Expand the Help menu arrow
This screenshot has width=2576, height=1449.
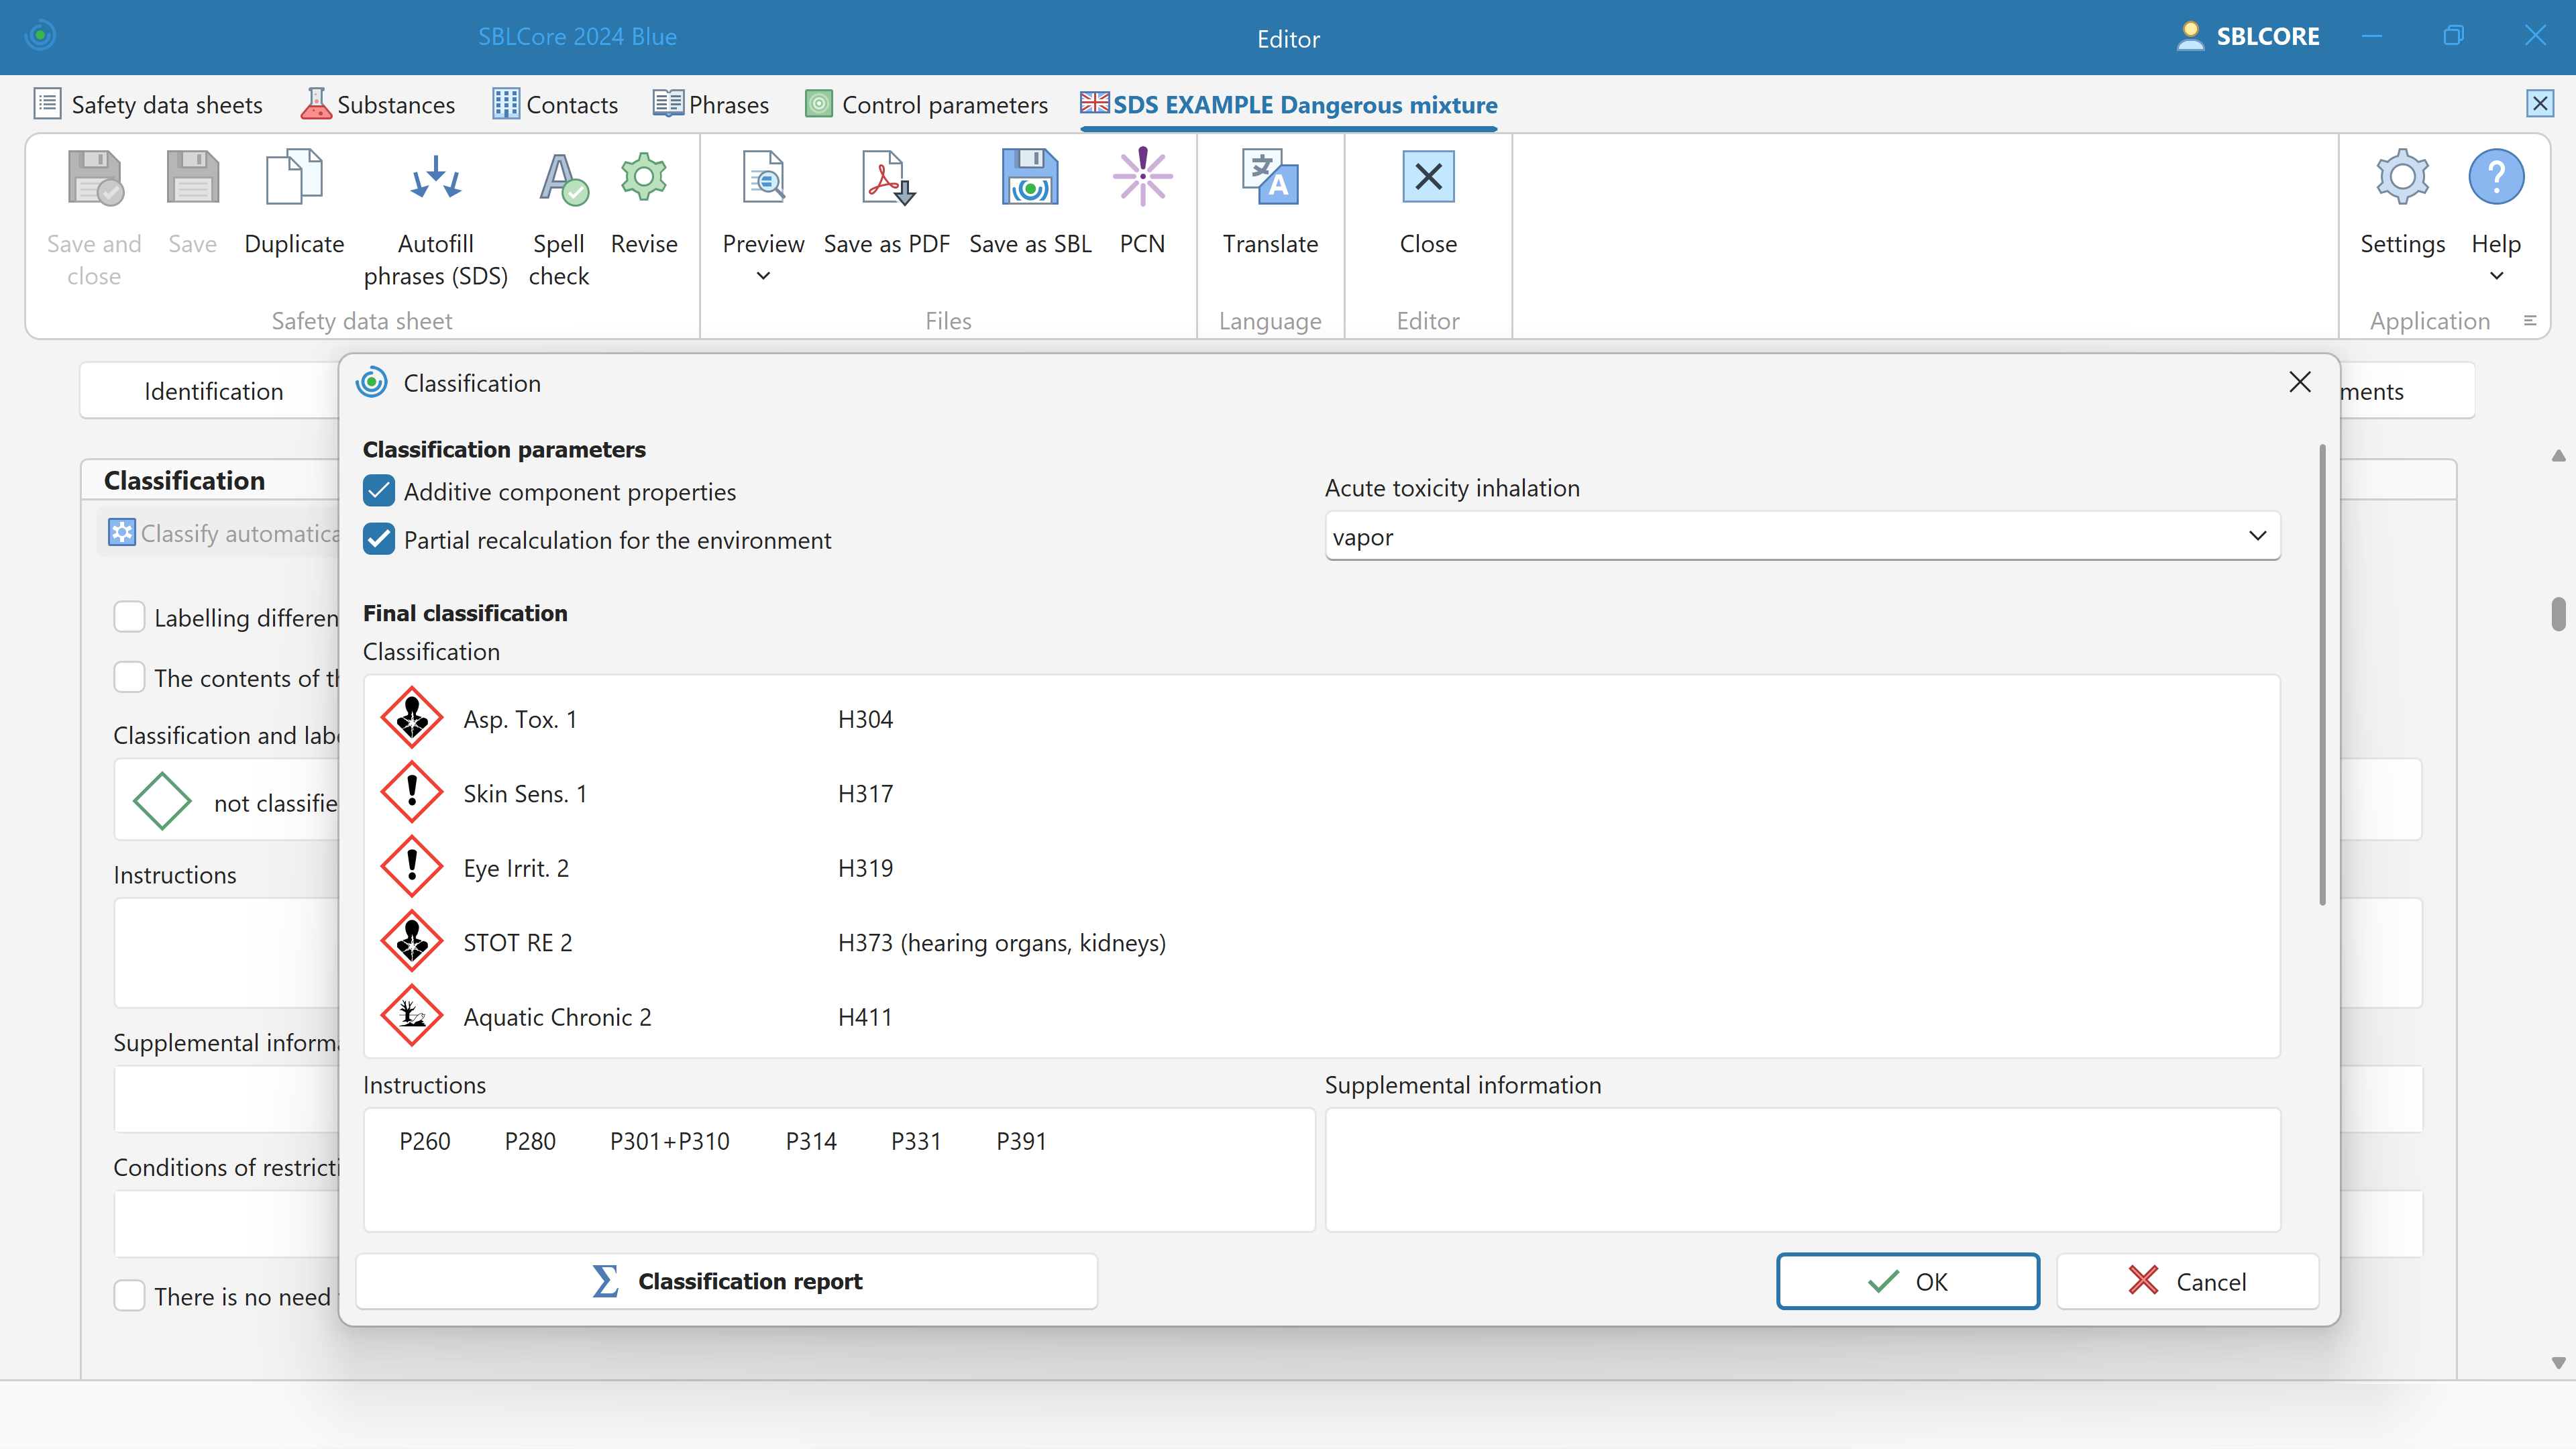2496,276
